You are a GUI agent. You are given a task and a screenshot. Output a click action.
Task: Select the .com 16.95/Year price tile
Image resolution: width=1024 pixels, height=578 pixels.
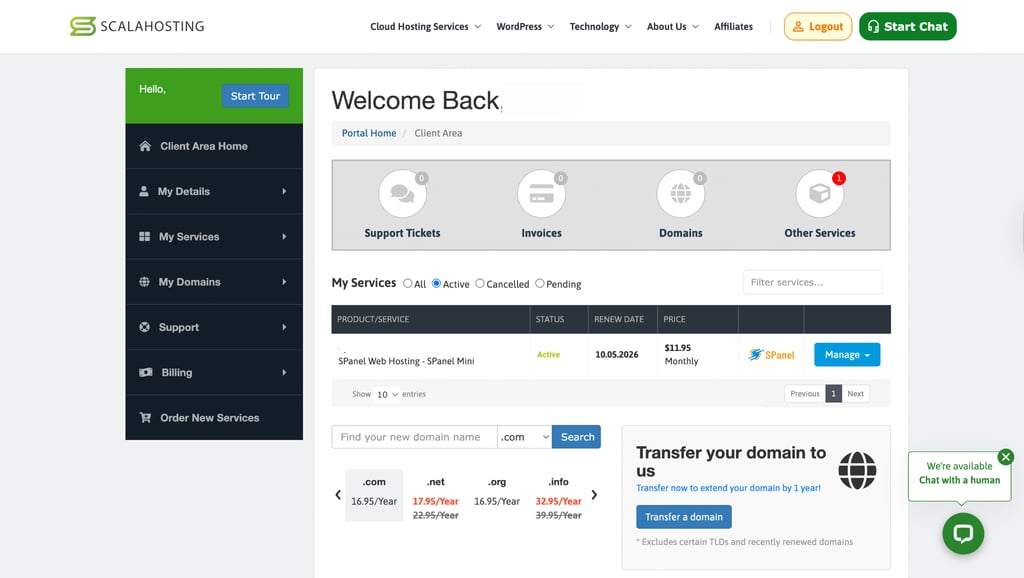tap(374, 495)
